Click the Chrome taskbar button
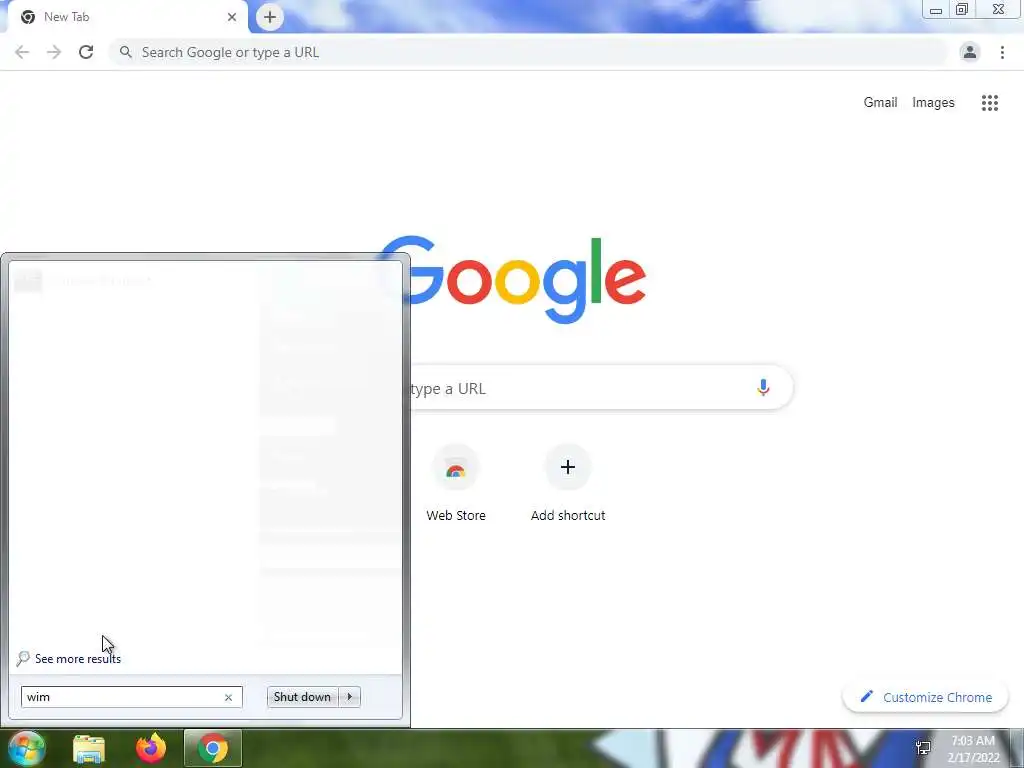Image resolution: width=1024 pixels, height=768 pixels. 213,748
